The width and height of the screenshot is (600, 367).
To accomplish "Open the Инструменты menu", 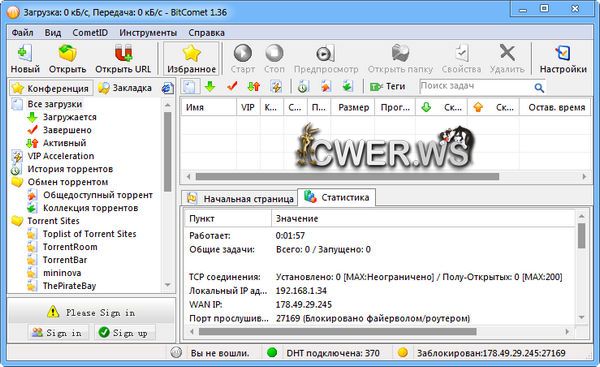I will tap(148, 33).
